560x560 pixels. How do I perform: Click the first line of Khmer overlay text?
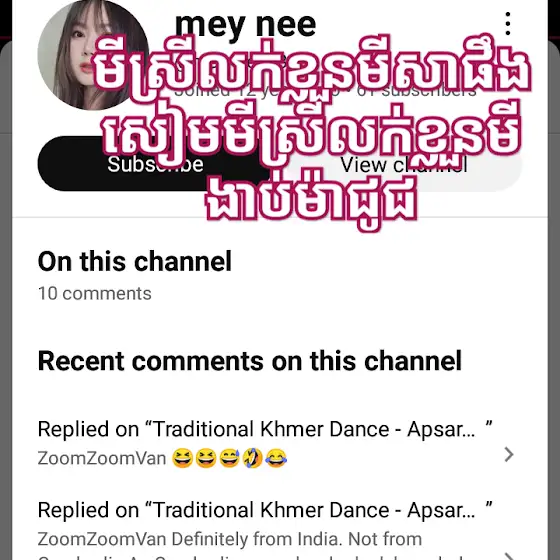pos(310,71)
